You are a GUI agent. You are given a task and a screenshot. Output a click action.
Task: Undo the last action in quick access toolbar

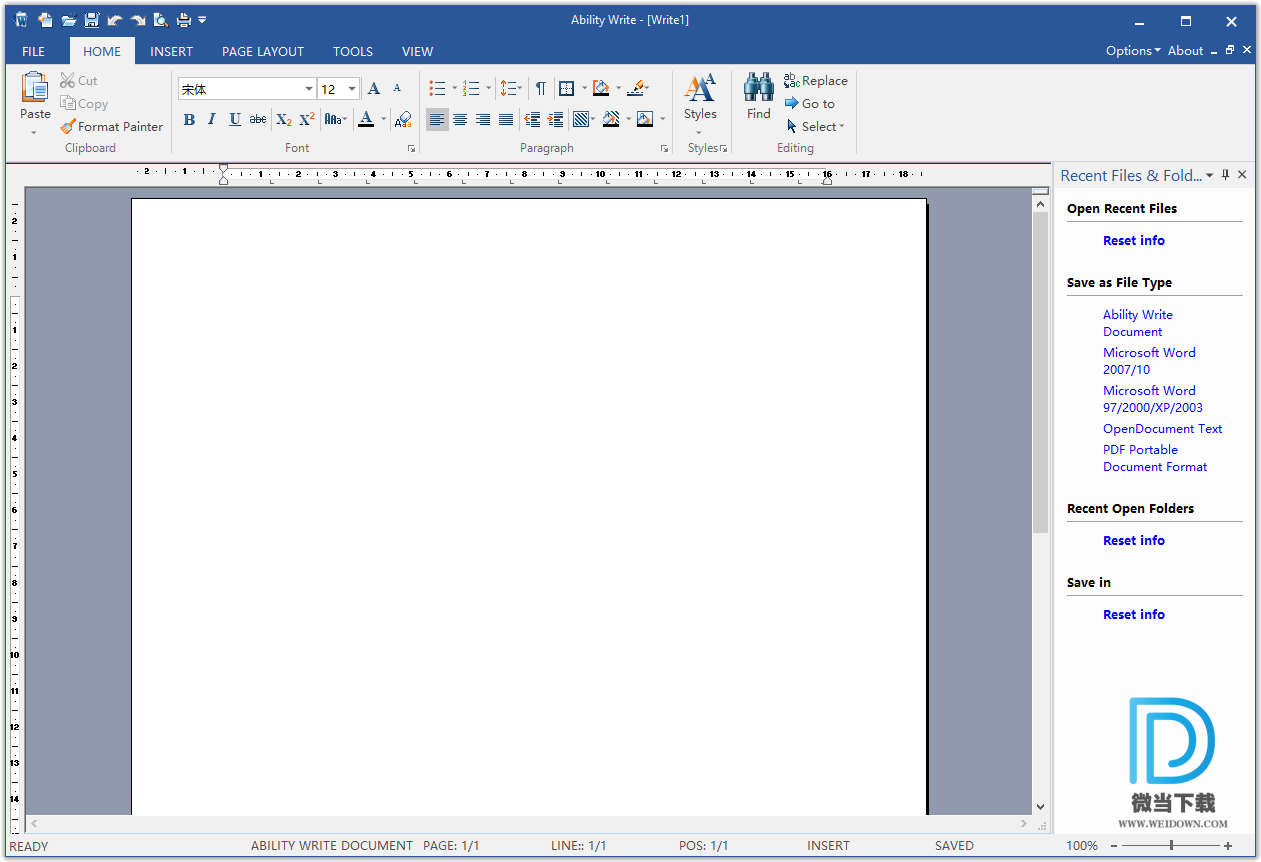click(x=115, y=20)
